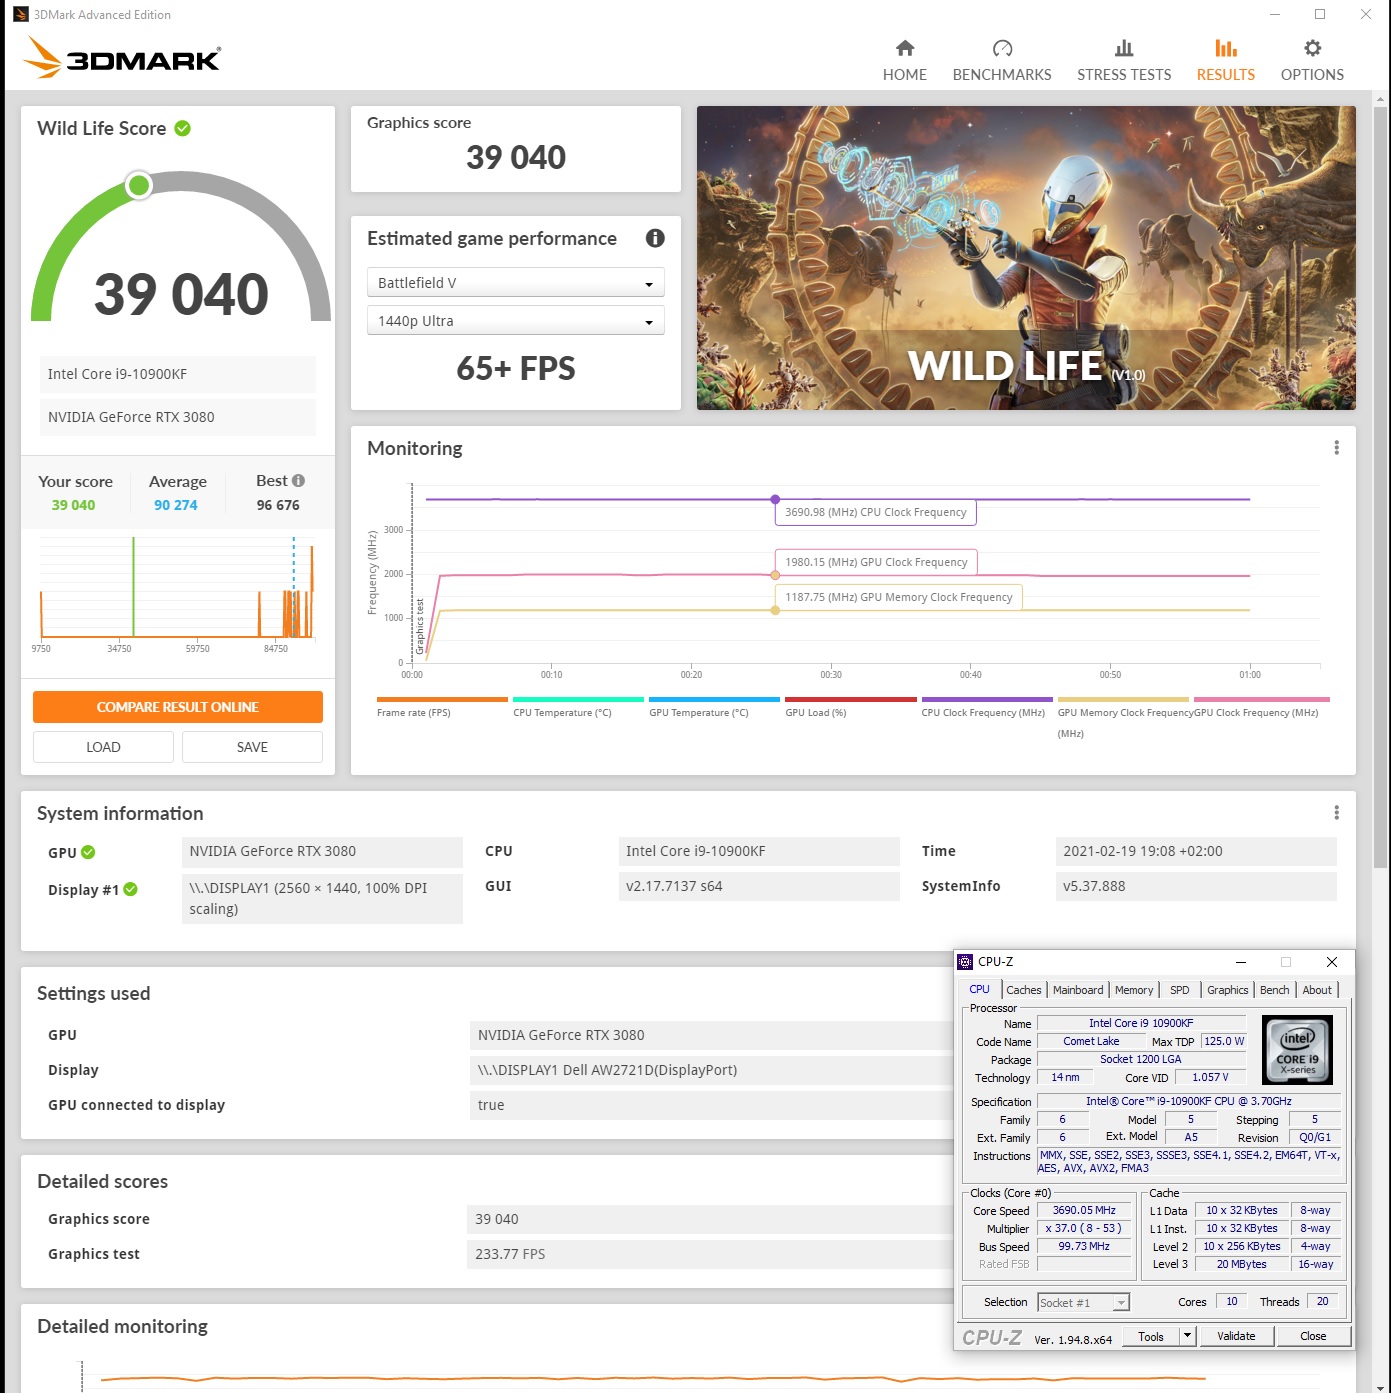Click the GUI version v2.17.7137 s64 field
This screenshot has width=1391, height=1393.
coord(759,886)
